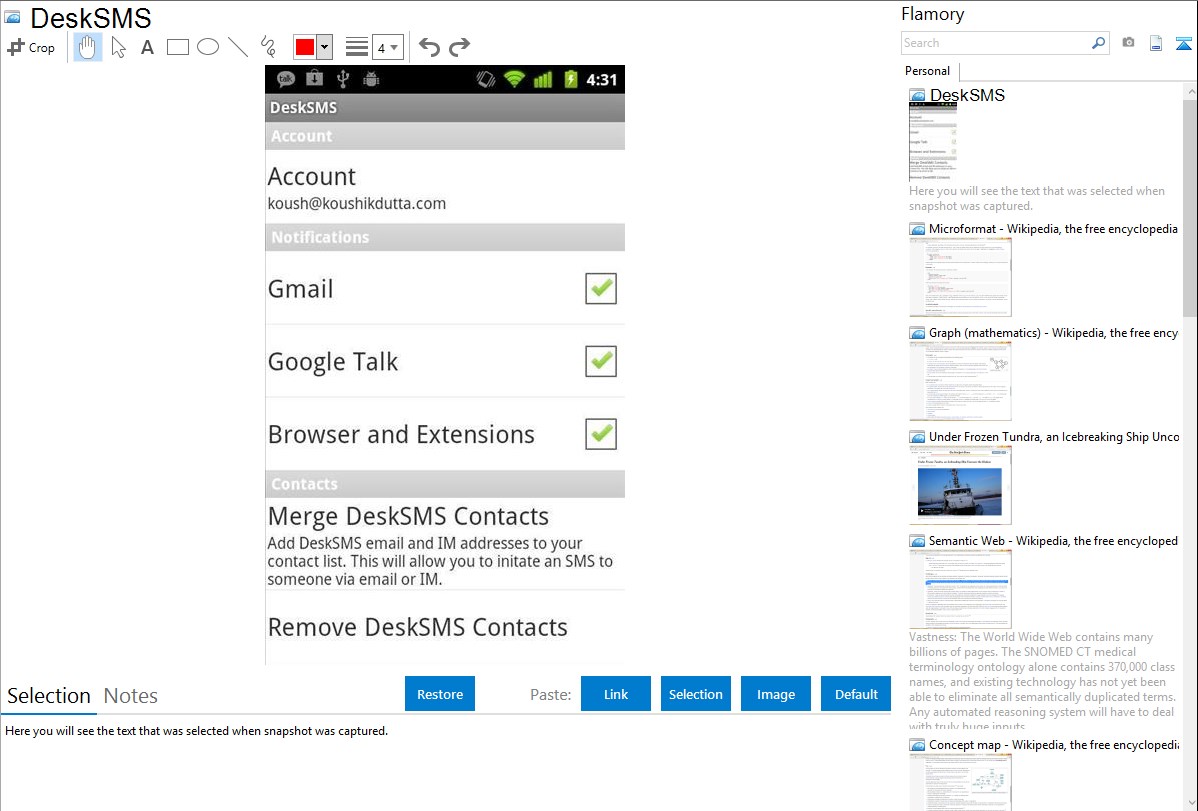Viewport: 1198px width, 811px height.
Task: Toggle the Browser and Extensions checkbox
Action: pyautogui.click(x=601, y=433)
